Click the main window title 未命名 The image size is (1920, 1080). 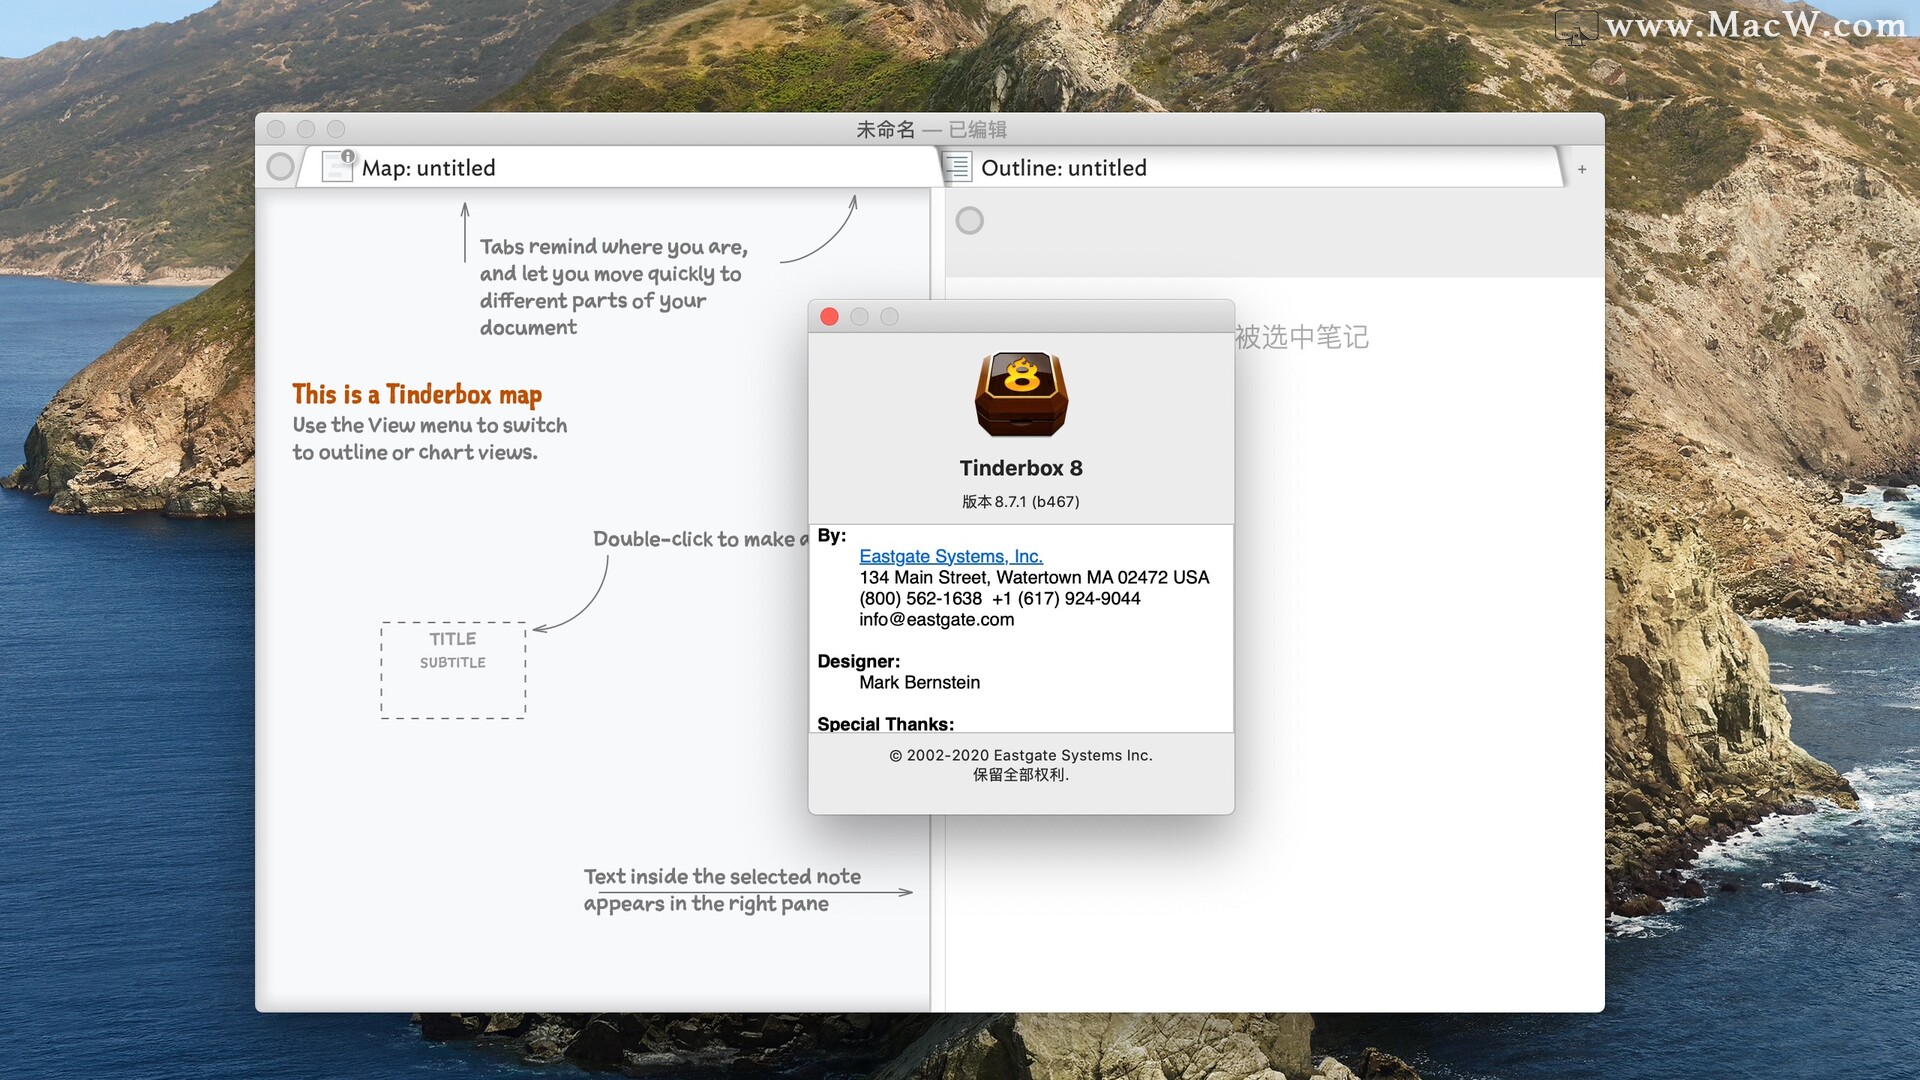886,129
